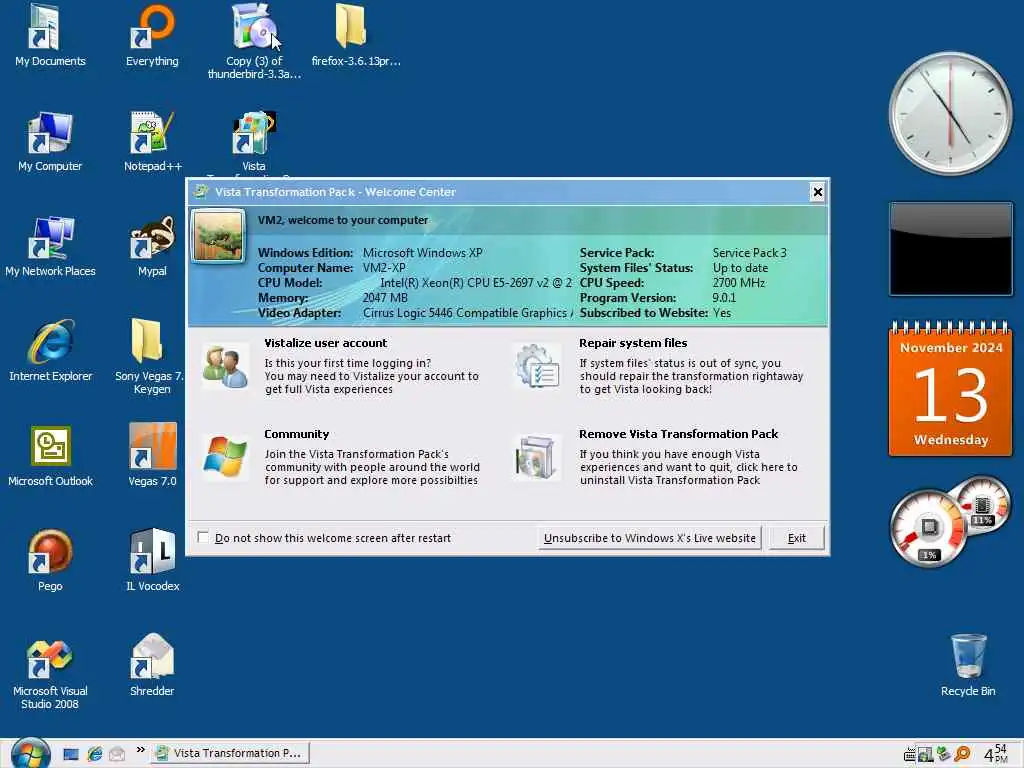
Task: Click Unsubscribe to Windows X's Live website
Action: point(649,538)
